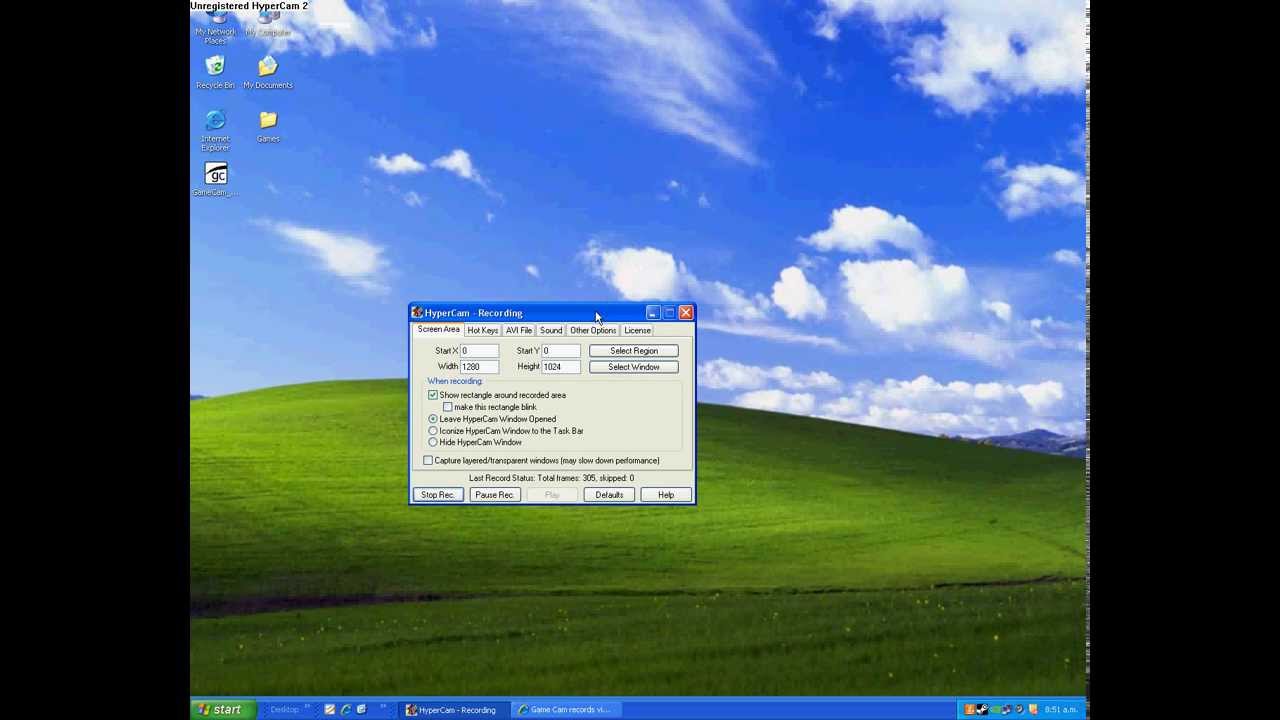Click the system tray clock
This screenshot has height=720, width=1280.
tap(1060, 710)
